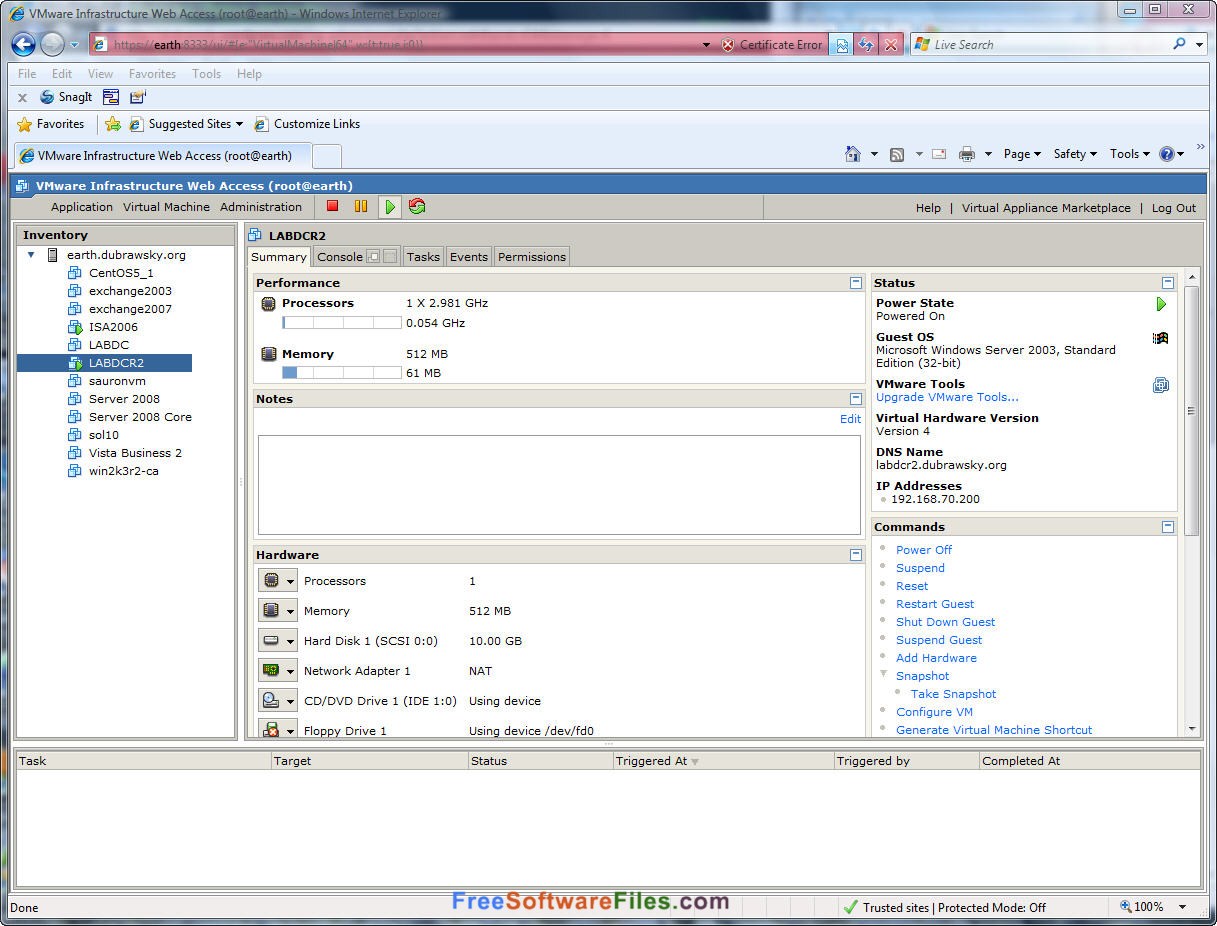Screen dimensions: 1217x926
Task: Collapse the Notes panel
Action: tap(855, 399)
